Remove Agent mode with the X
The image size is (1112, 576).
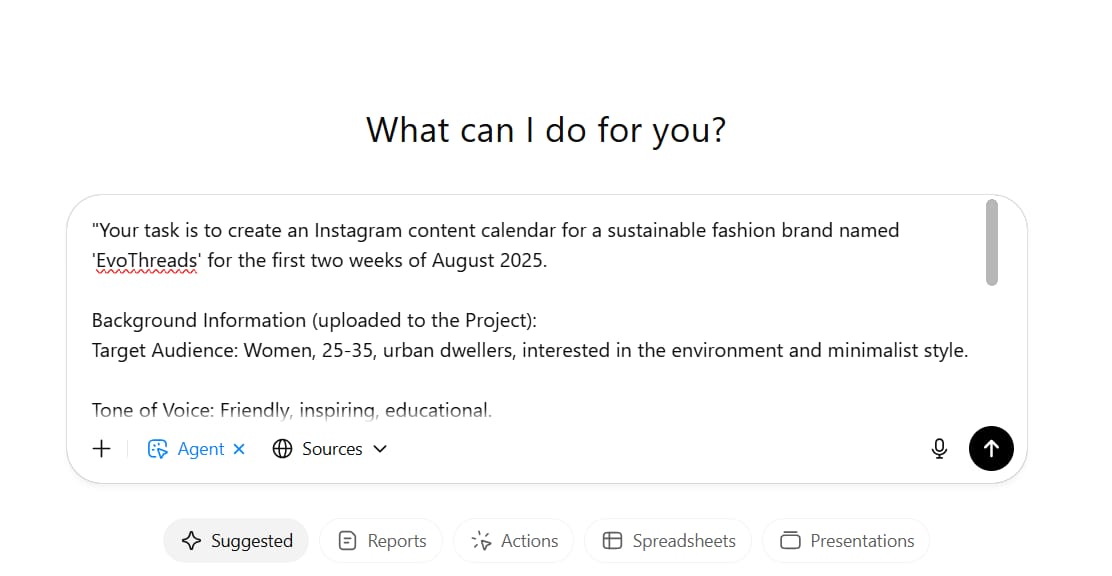coord(239,449)
